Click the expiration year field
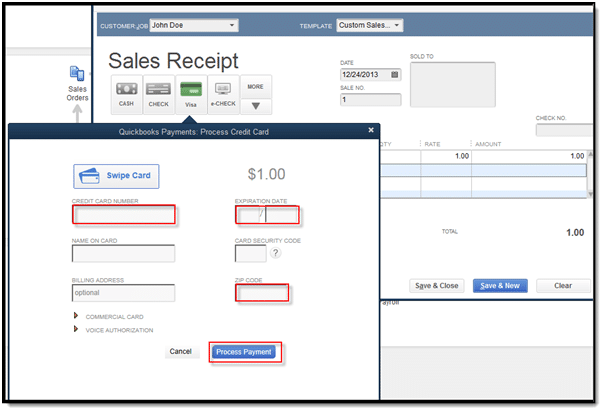 point(282,215)
